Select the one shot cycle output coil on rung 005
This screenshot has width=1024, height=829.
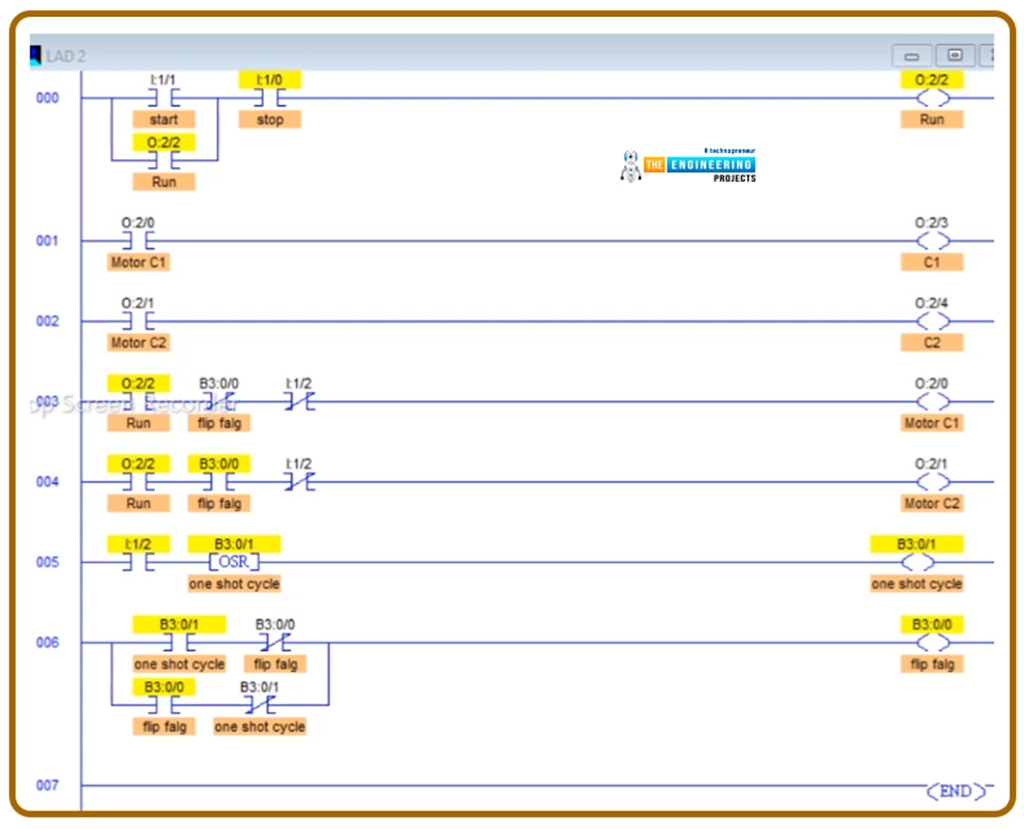916,562
